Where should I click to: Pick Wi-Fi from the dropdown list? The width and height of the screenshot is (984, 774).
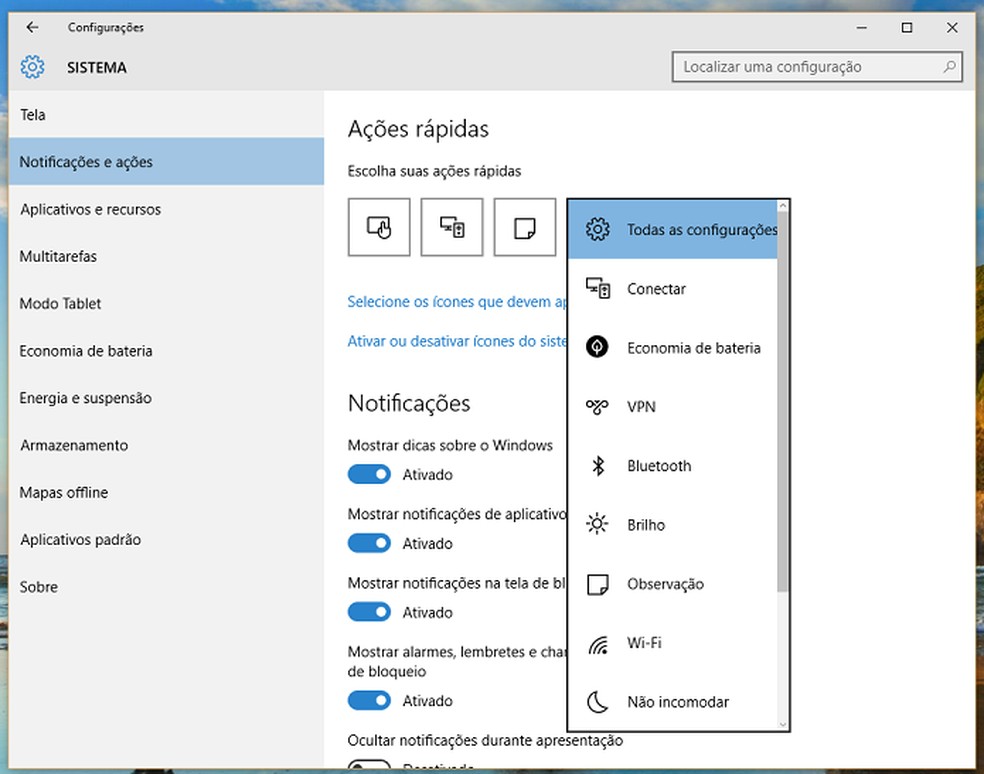[644, 643]
